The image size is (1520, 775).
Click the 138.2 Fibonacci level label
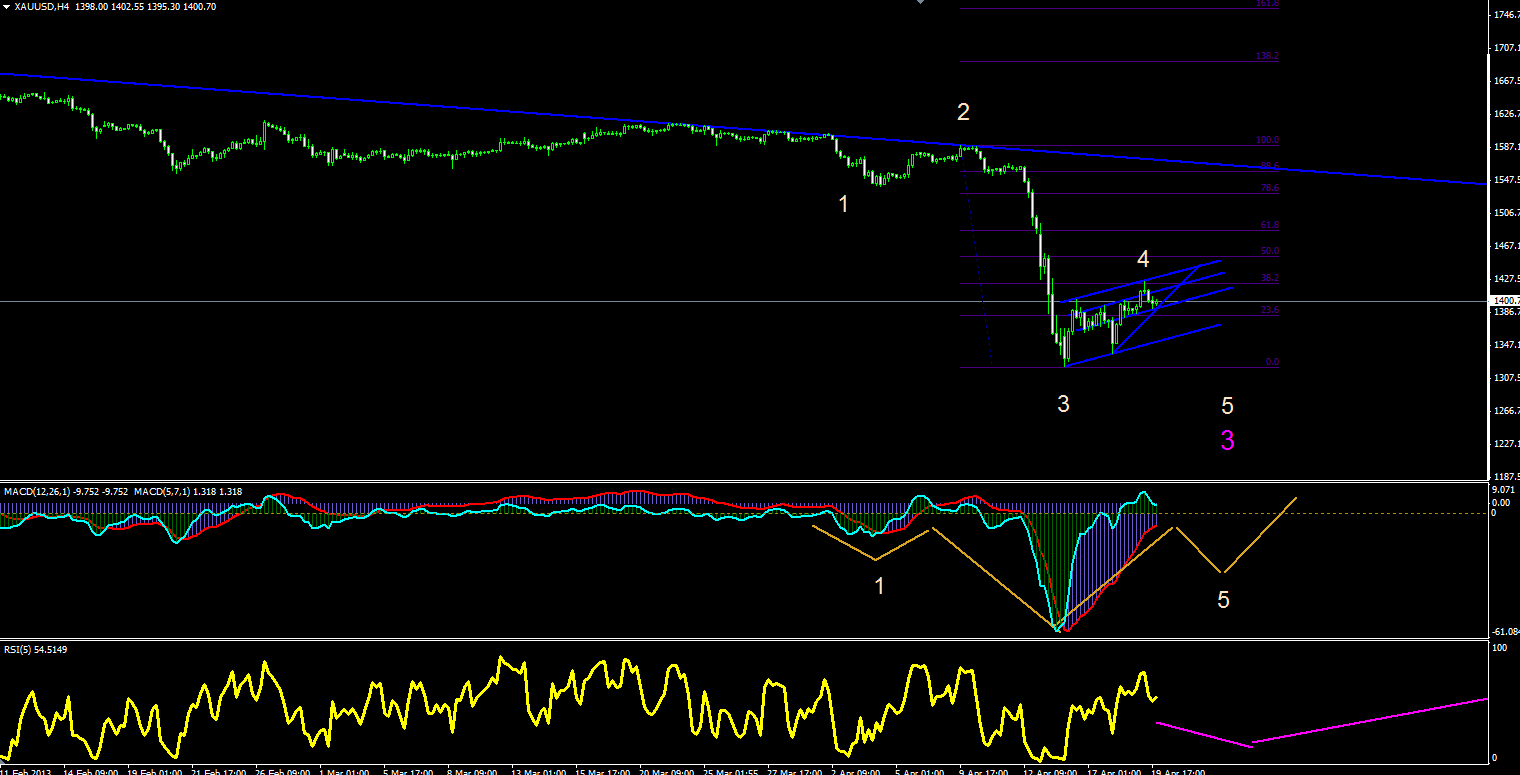pyautogui.click(x=1267, y=56)
